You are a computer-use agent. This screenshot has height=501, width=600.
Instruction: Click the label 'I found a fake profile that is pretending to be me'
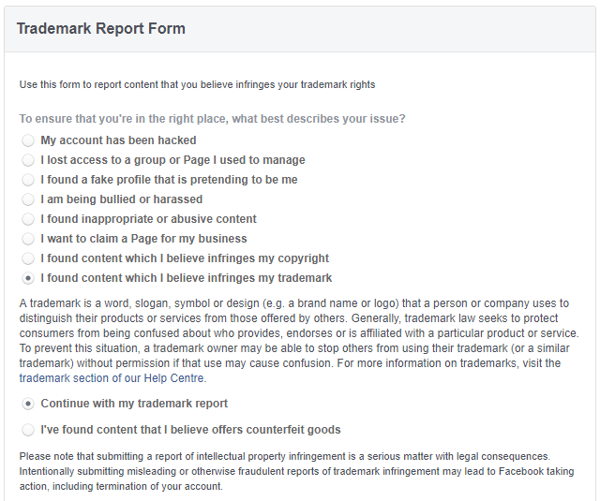point(169,180)
